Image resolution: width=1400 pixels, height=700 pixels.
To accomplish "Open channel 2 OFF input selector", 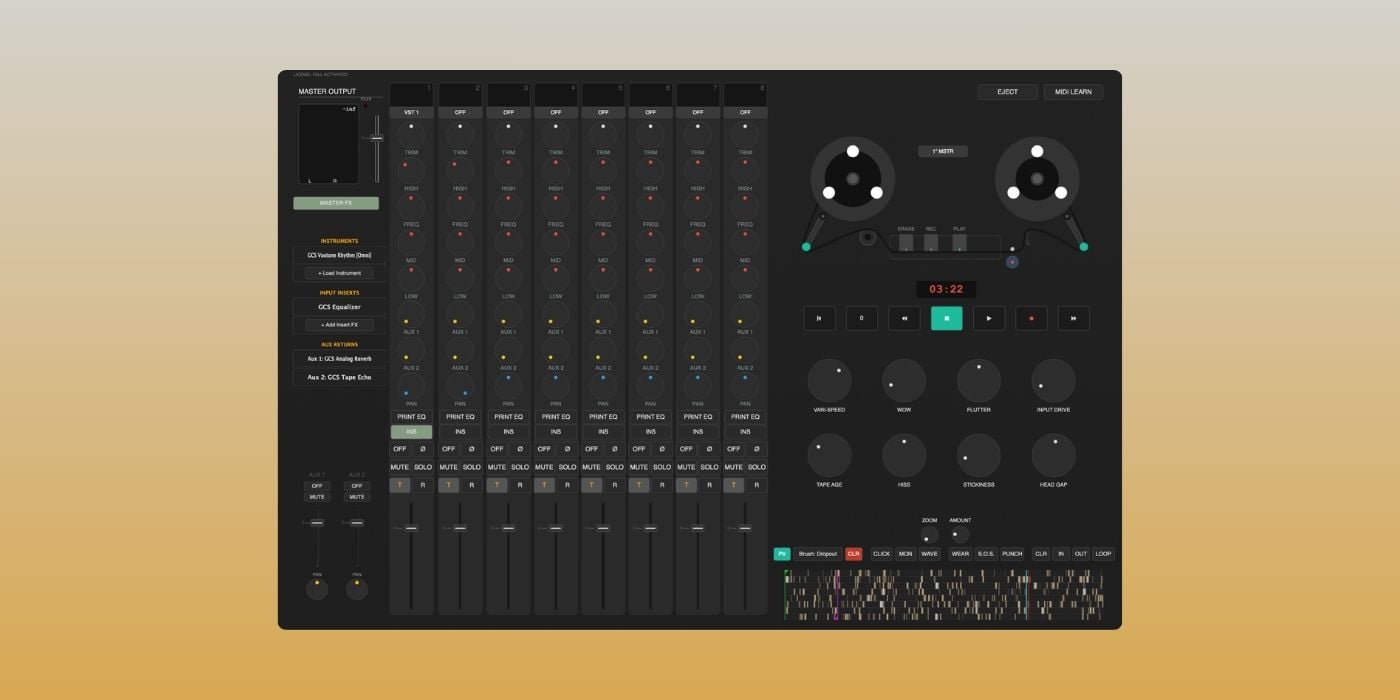I will point(460,113).
